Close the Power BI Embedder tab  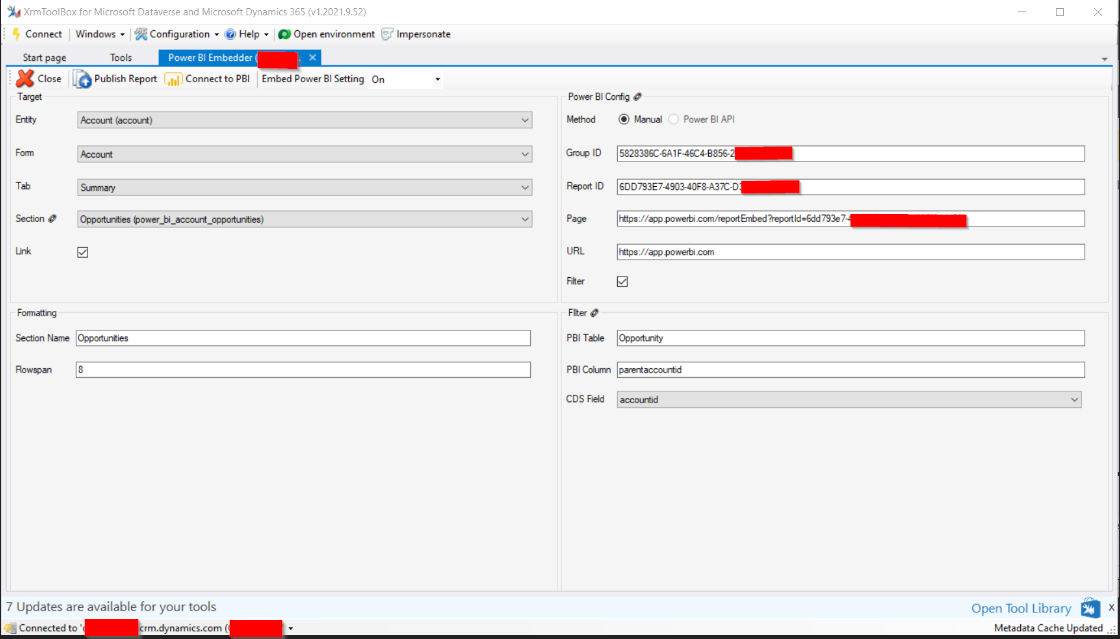coord(313,57)
